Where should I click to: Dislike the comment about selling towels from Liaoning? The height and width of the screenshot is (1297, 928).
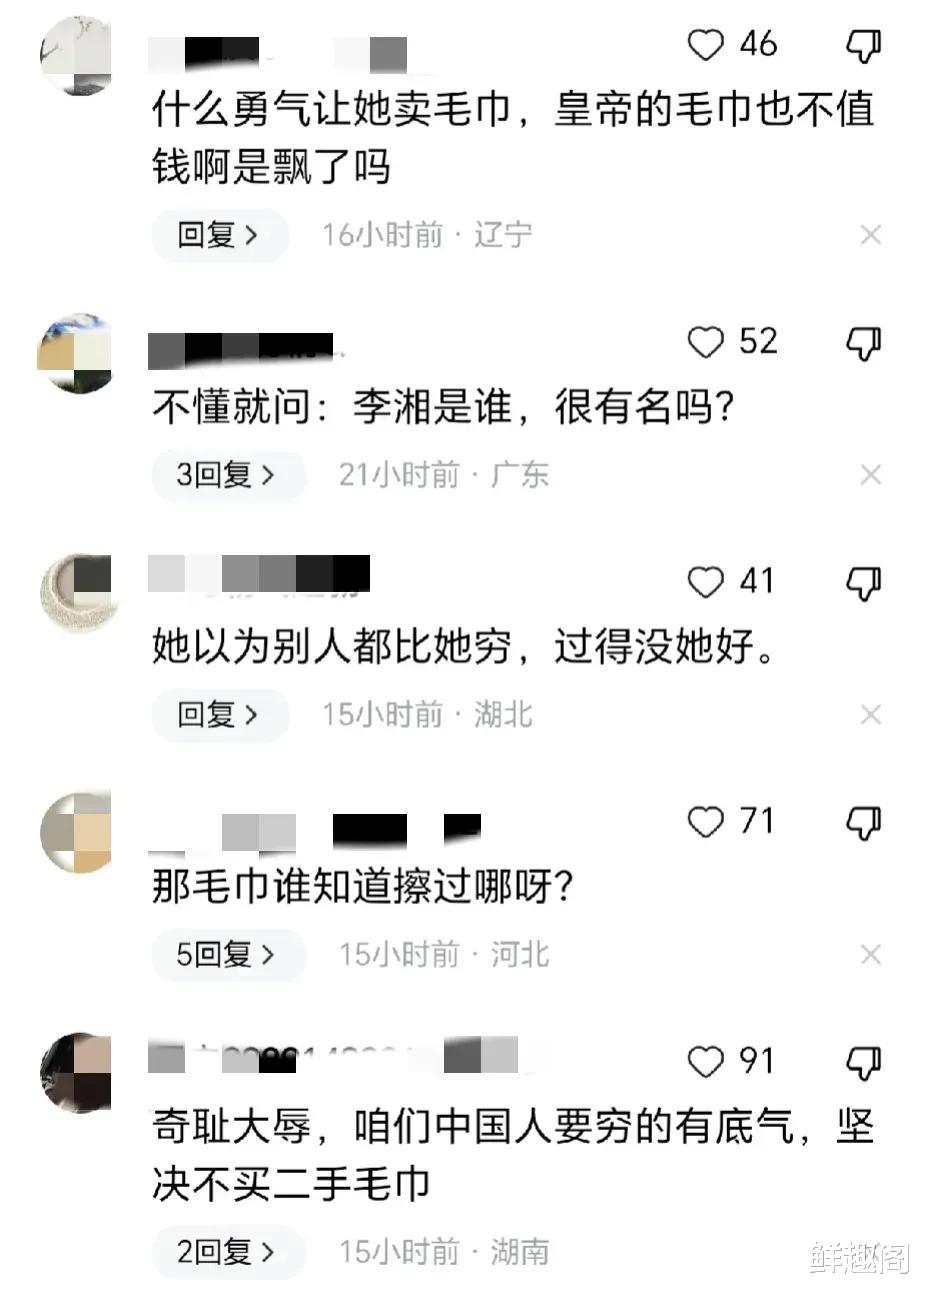pos(864,44)
